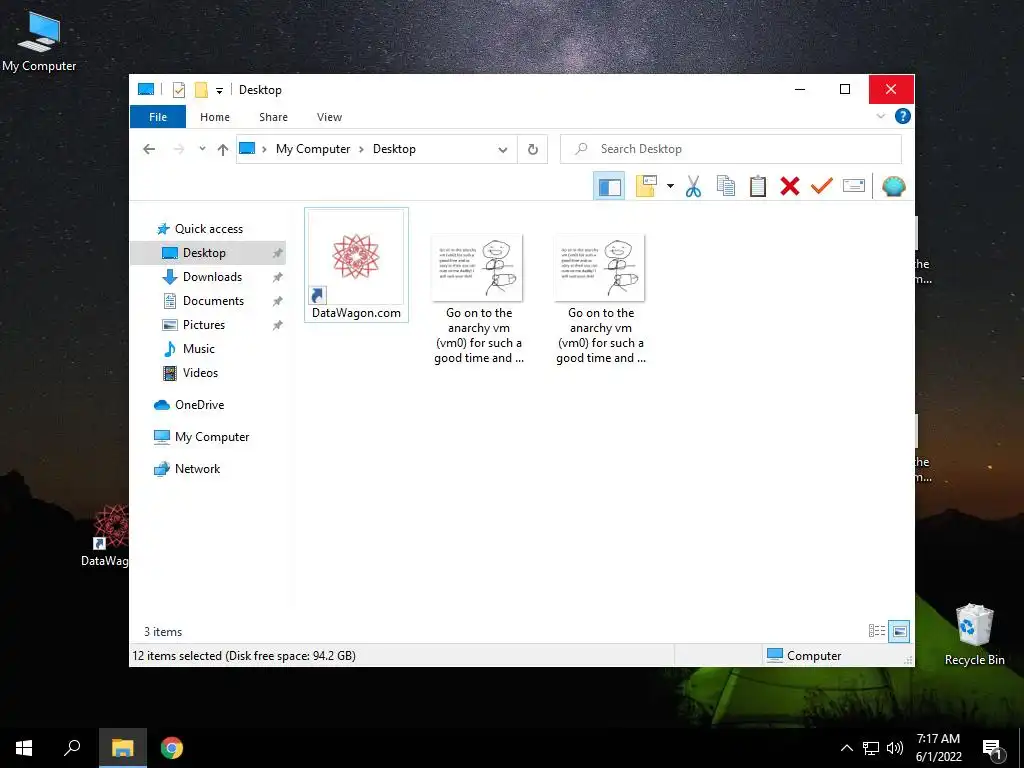The image size is (1024, 768).
Task: Click the Search Desktop input field
Action: point(731,149)
